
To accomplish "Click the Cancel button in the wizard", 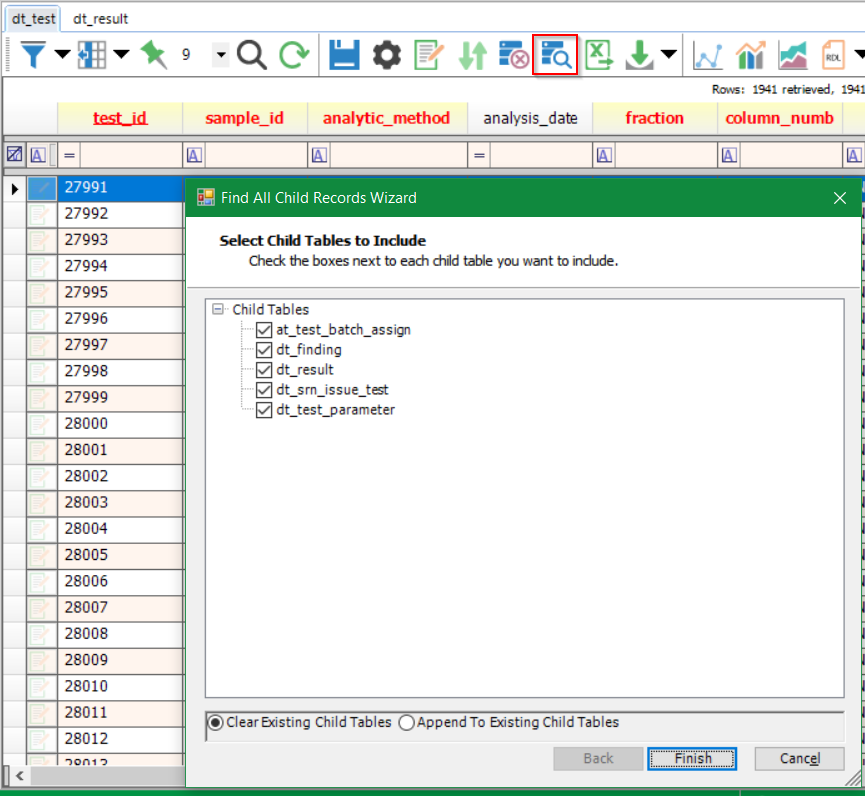I will click(x=799, y=758).
